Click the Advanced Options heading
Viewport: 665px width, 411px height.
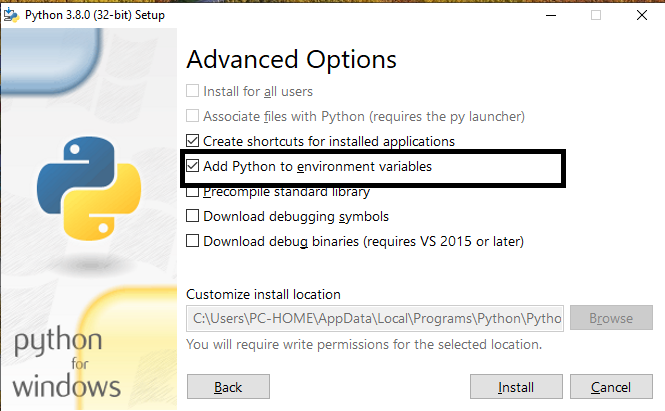[291, 59]
